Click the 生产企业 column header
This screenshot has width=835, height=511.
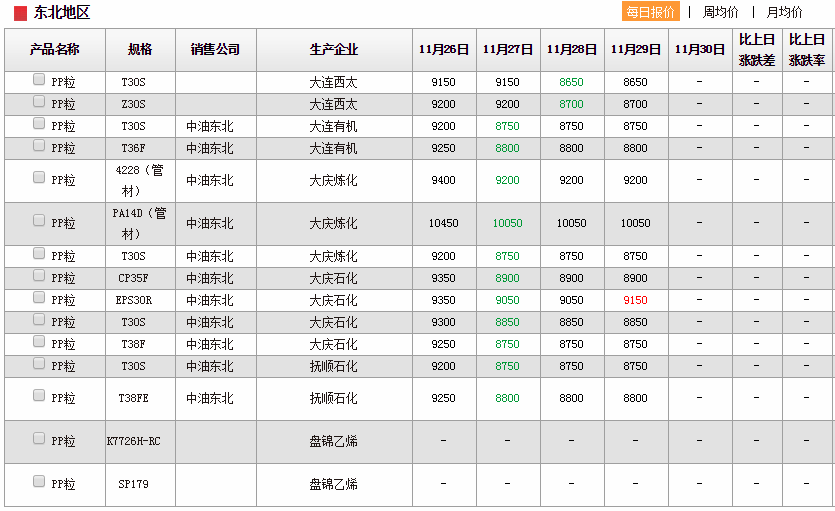click(334, 49)
